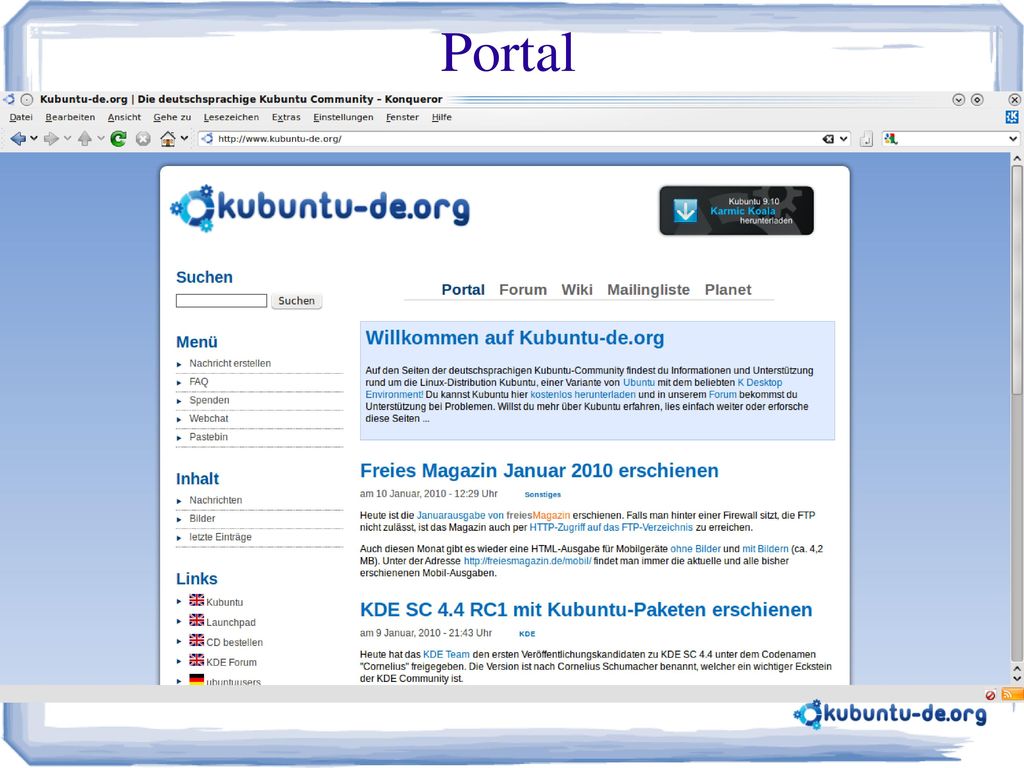The image size is (1024, 768).
Task: Open the letzte Einträge link under Inhalt
Action: point(220,537)
